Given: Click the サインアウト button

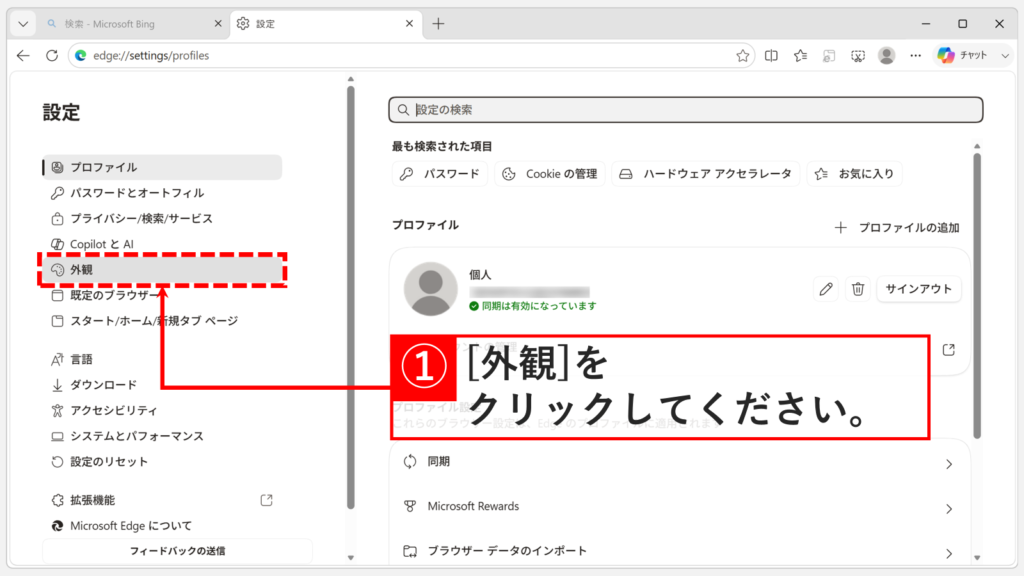Looking at the screenshot, I should 919,289.
